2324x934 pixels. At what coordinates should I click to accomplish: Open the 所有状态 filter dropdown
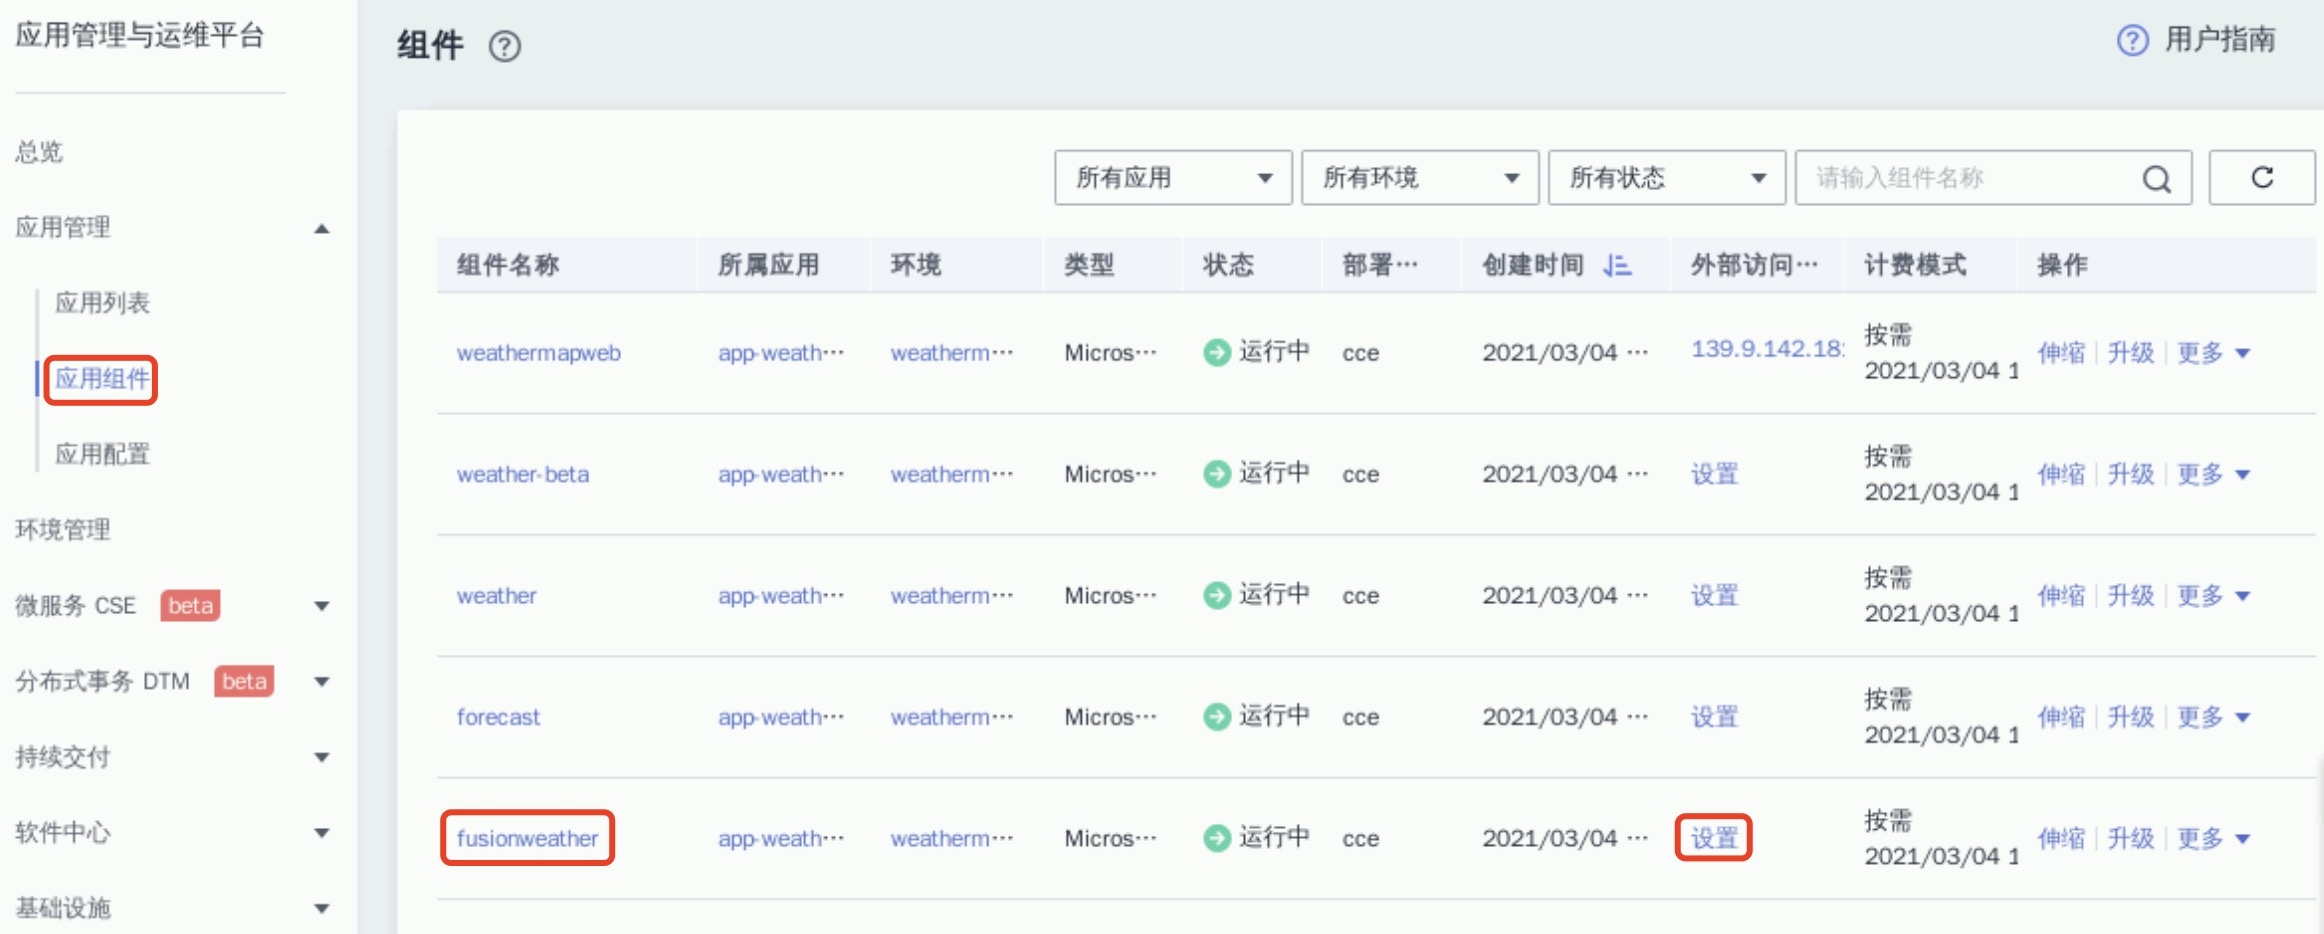pyautogui.click(x=1666, y=178)
